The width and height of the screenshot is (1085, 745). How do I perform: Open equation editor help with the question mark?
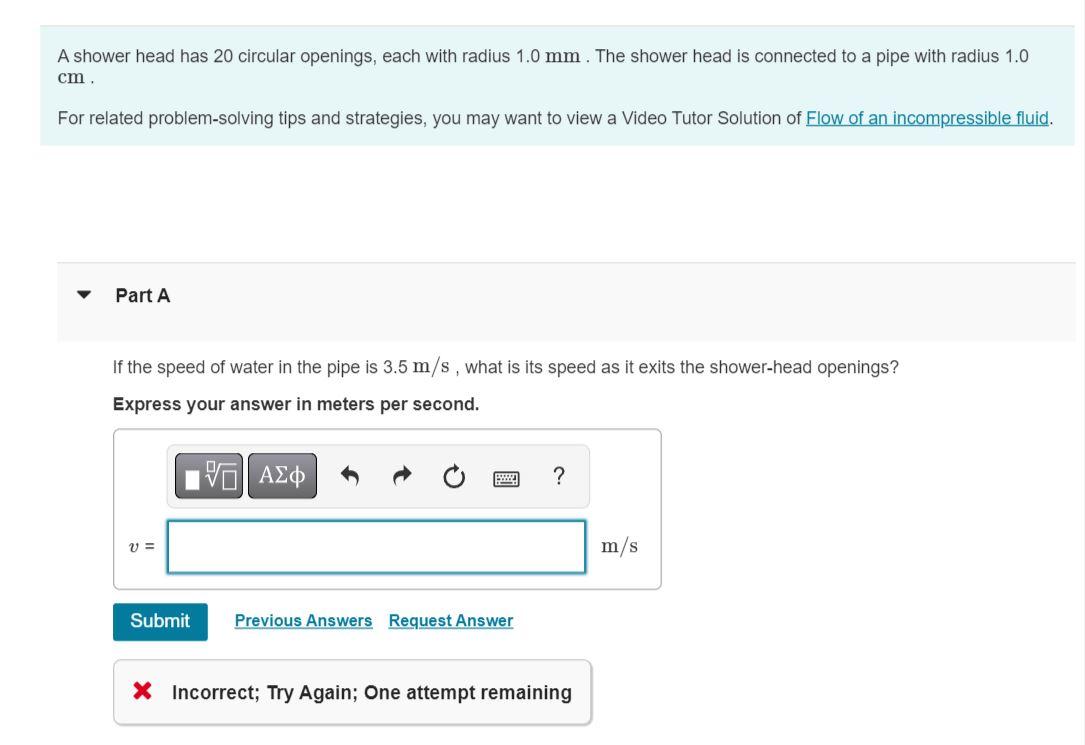557,476
